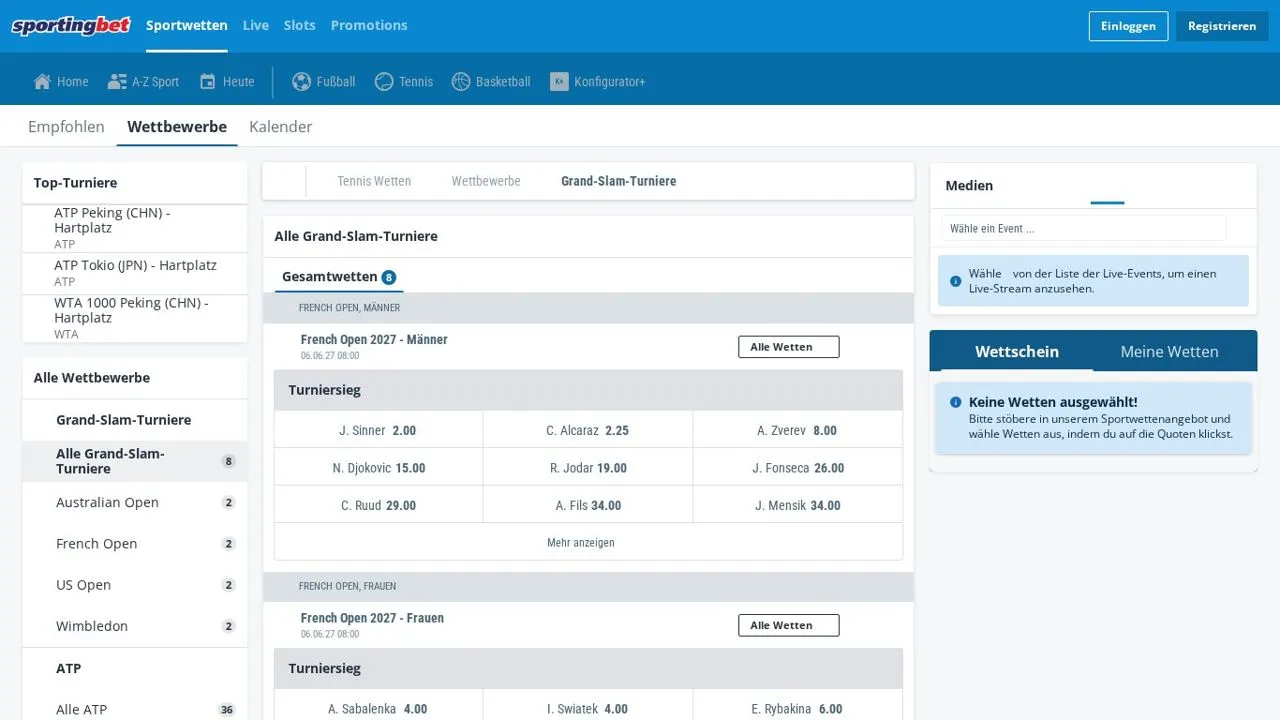
Task: Open WTA 1000 Peking tournament
Action: click(135, 318)
